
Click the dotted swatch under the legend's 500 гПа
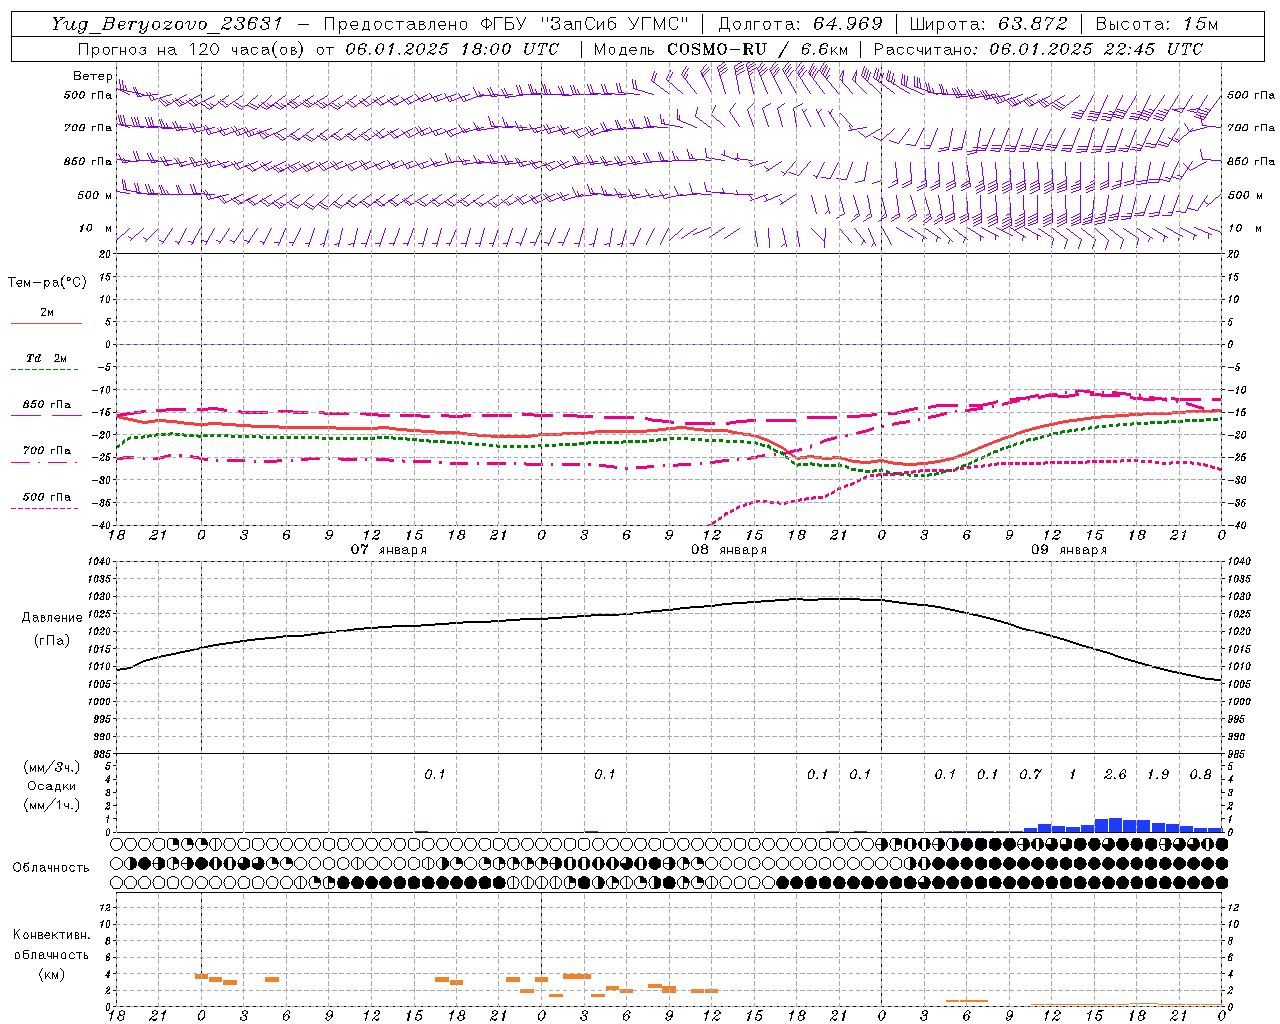(46, 509)
